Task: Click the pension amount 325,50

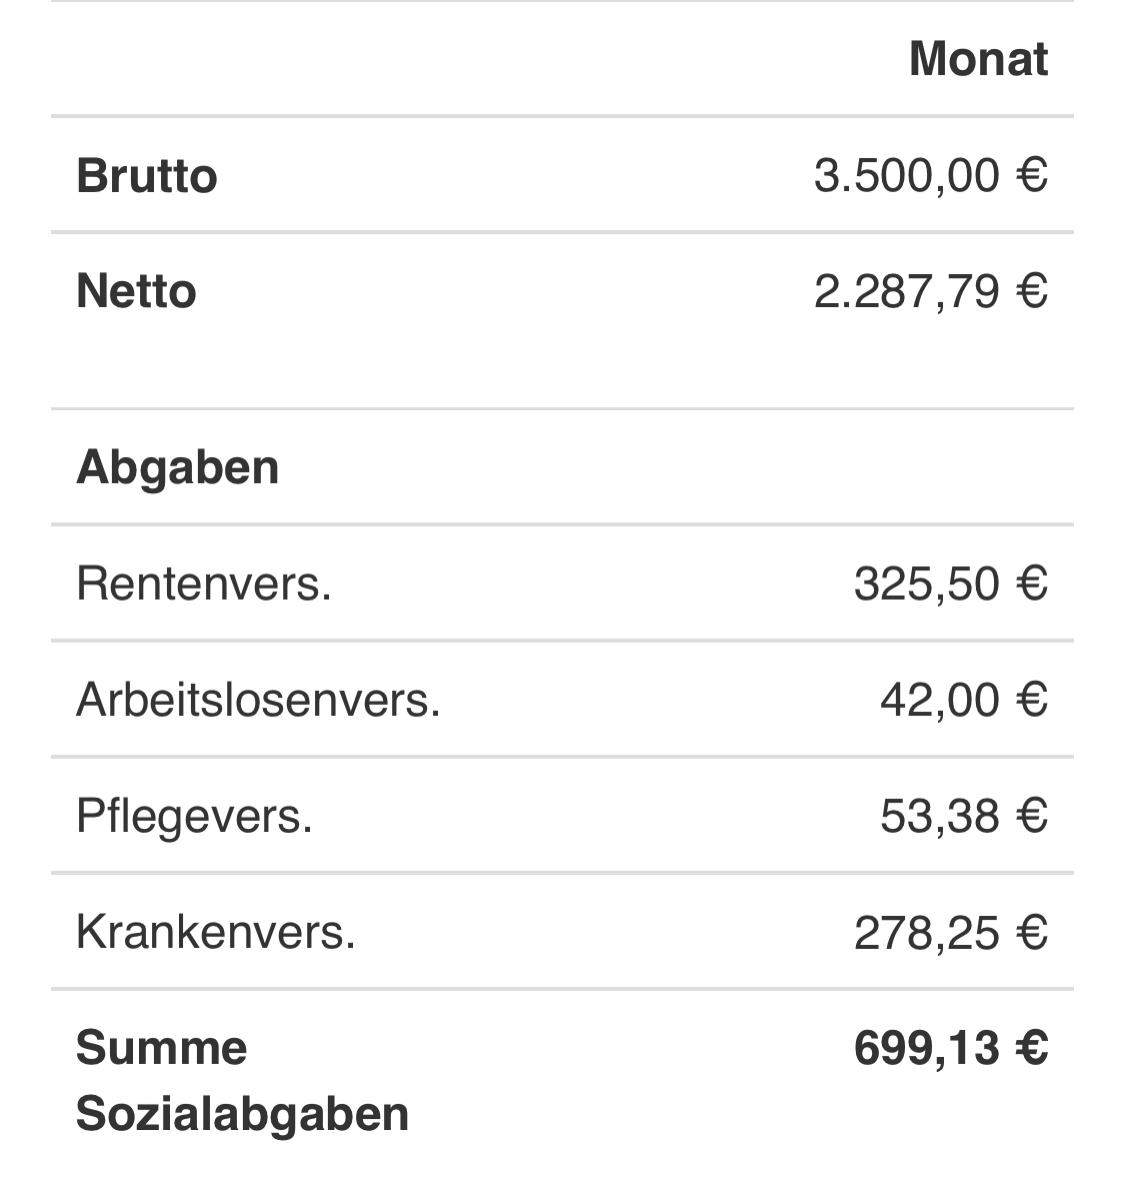Action: coord(926,583)
